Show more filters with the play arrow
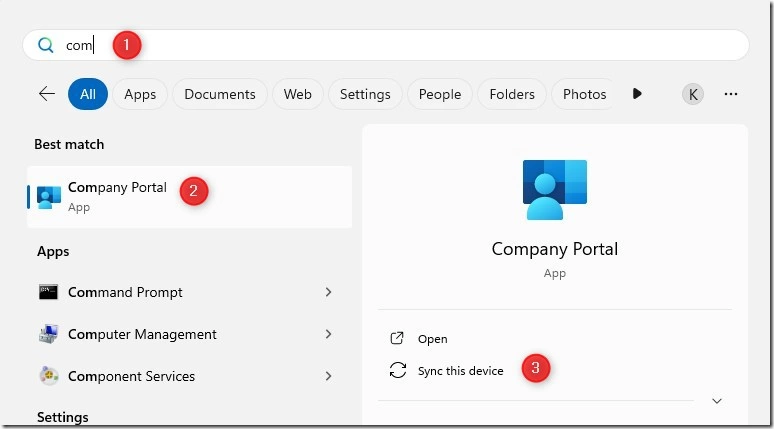 point(637,93)
